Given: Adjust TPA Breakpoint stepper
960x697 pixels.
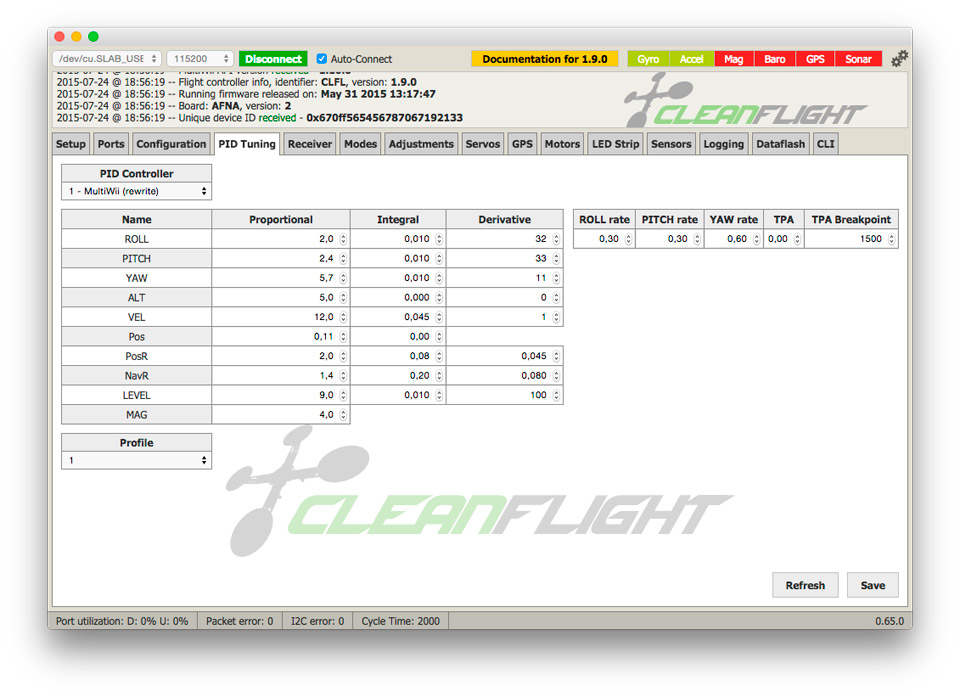Looking at the screenshot, I should tap(891, 239).
